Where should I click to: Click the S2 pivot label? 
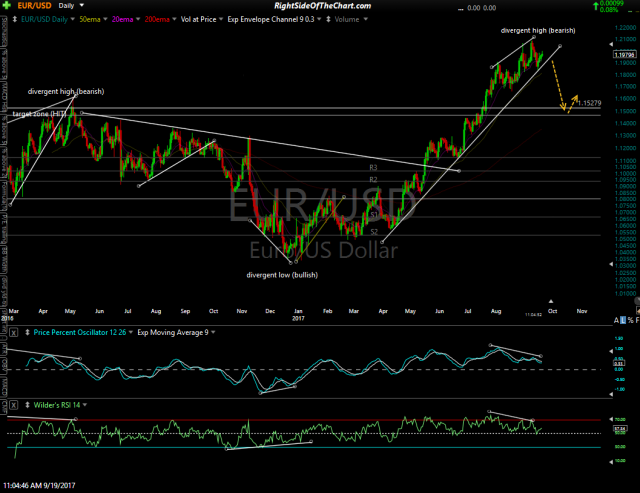[374, 232]
